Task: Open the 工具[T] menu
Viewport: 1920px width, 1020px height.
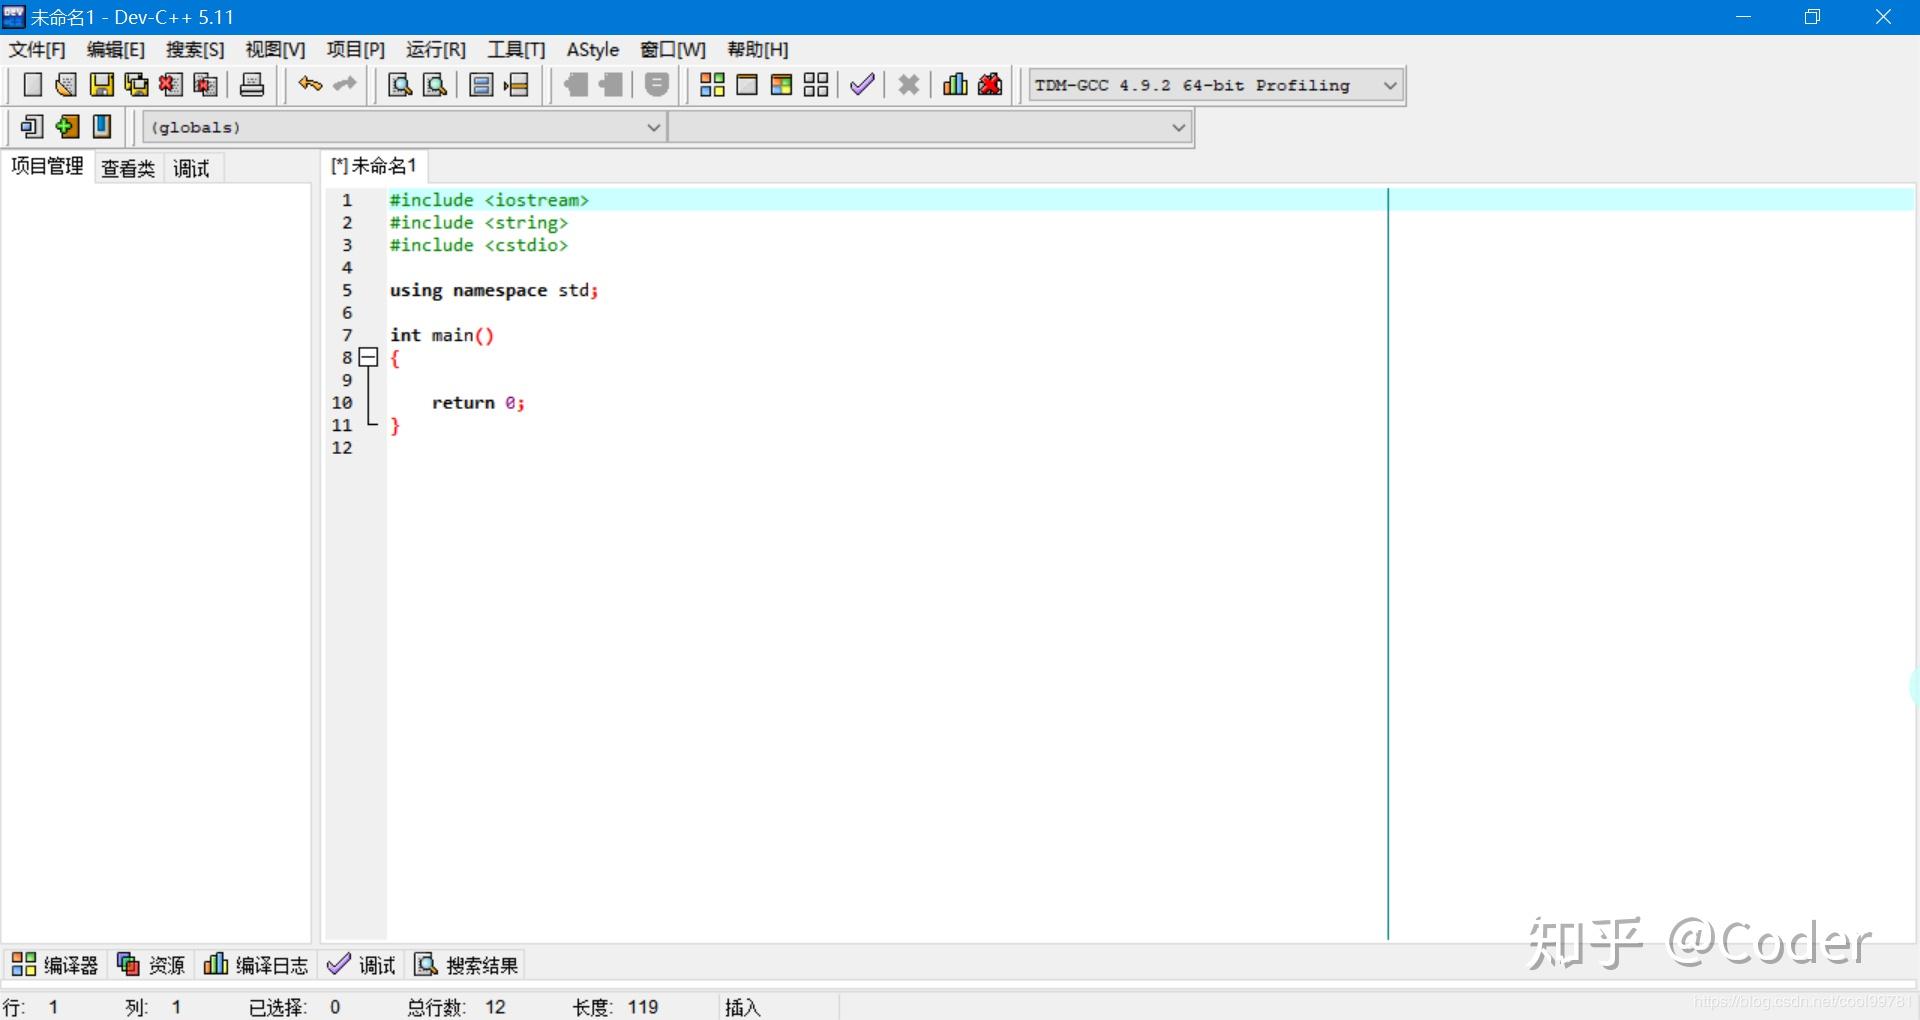Action: click(x=516, y=50)
